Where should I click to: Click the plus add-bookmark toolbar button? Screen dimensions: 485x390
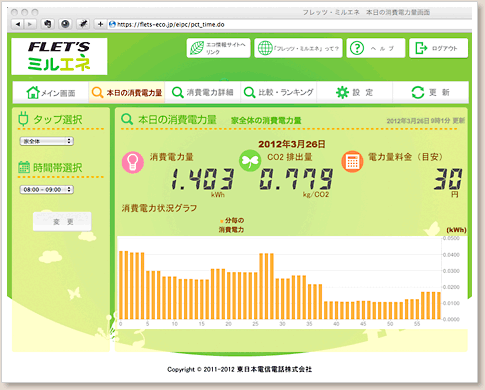(x=100, y=24)
